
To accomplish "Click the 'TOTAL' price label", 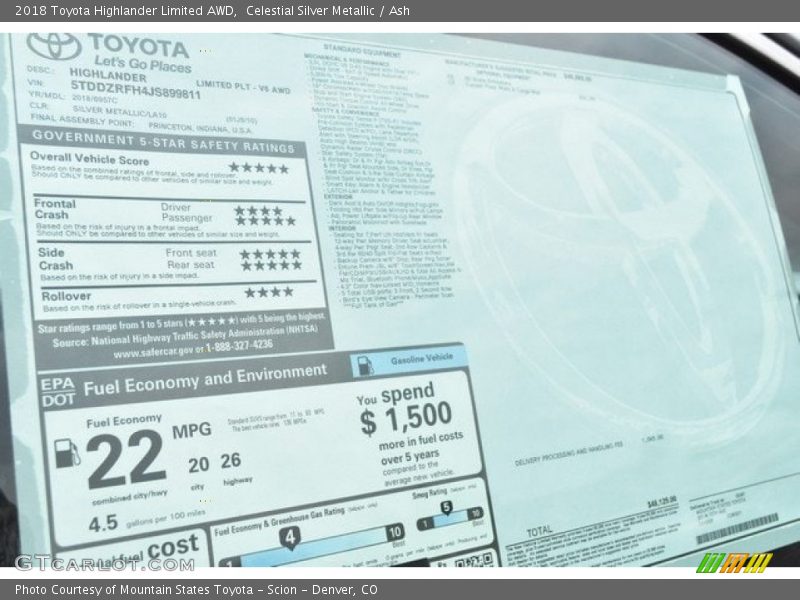I will pyautogui.click(x=539, y=532).
